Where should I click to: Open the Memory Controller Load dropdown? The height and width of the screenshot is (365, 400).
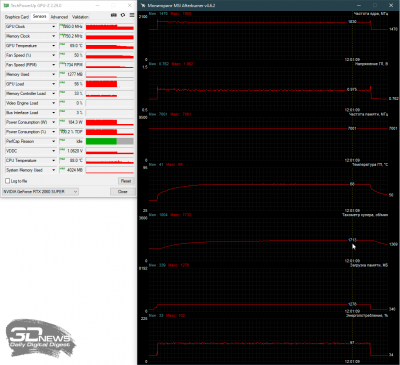tap(54, 94)
